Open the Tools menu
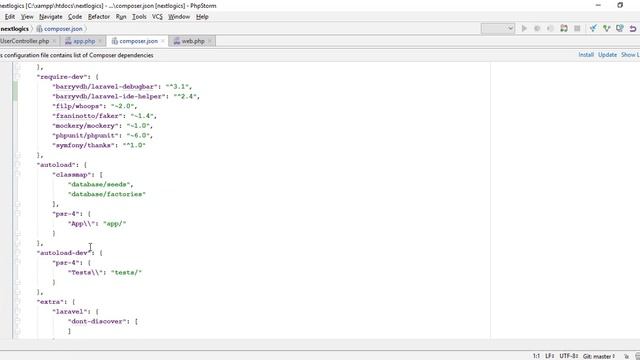Viewport: 640px width, 360px height. (139, 17)
